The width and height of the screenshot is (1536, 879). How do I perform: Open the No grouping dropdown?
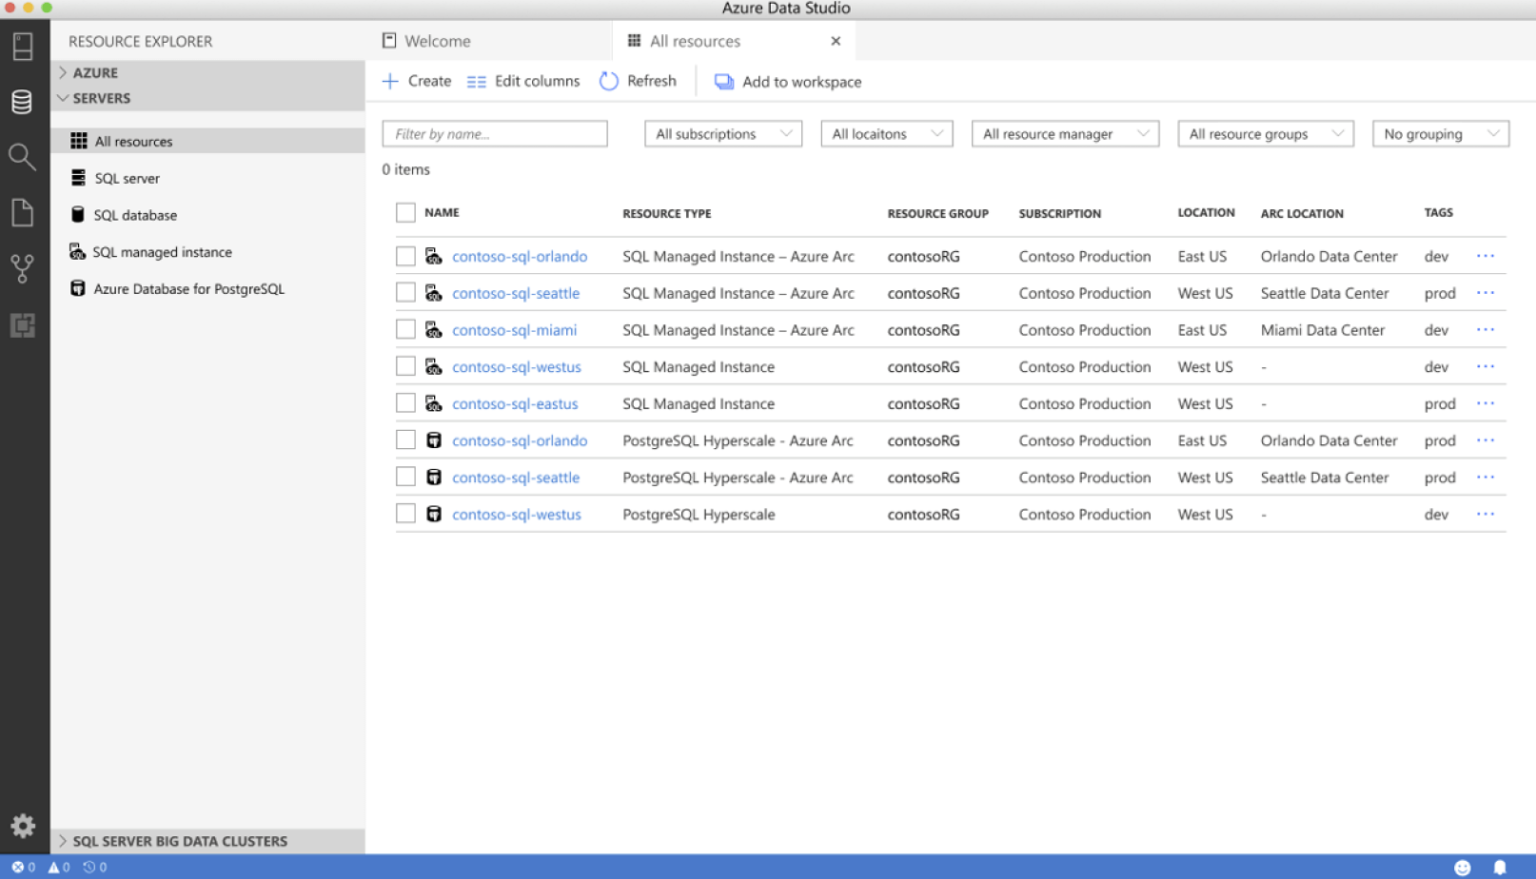coord(1439,133)
